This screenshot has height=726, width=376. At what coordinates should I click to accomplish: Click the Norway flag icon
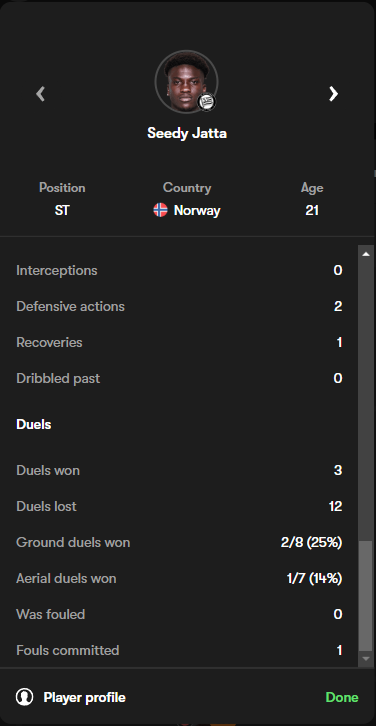pyautogui.click(x=160, y=210)
